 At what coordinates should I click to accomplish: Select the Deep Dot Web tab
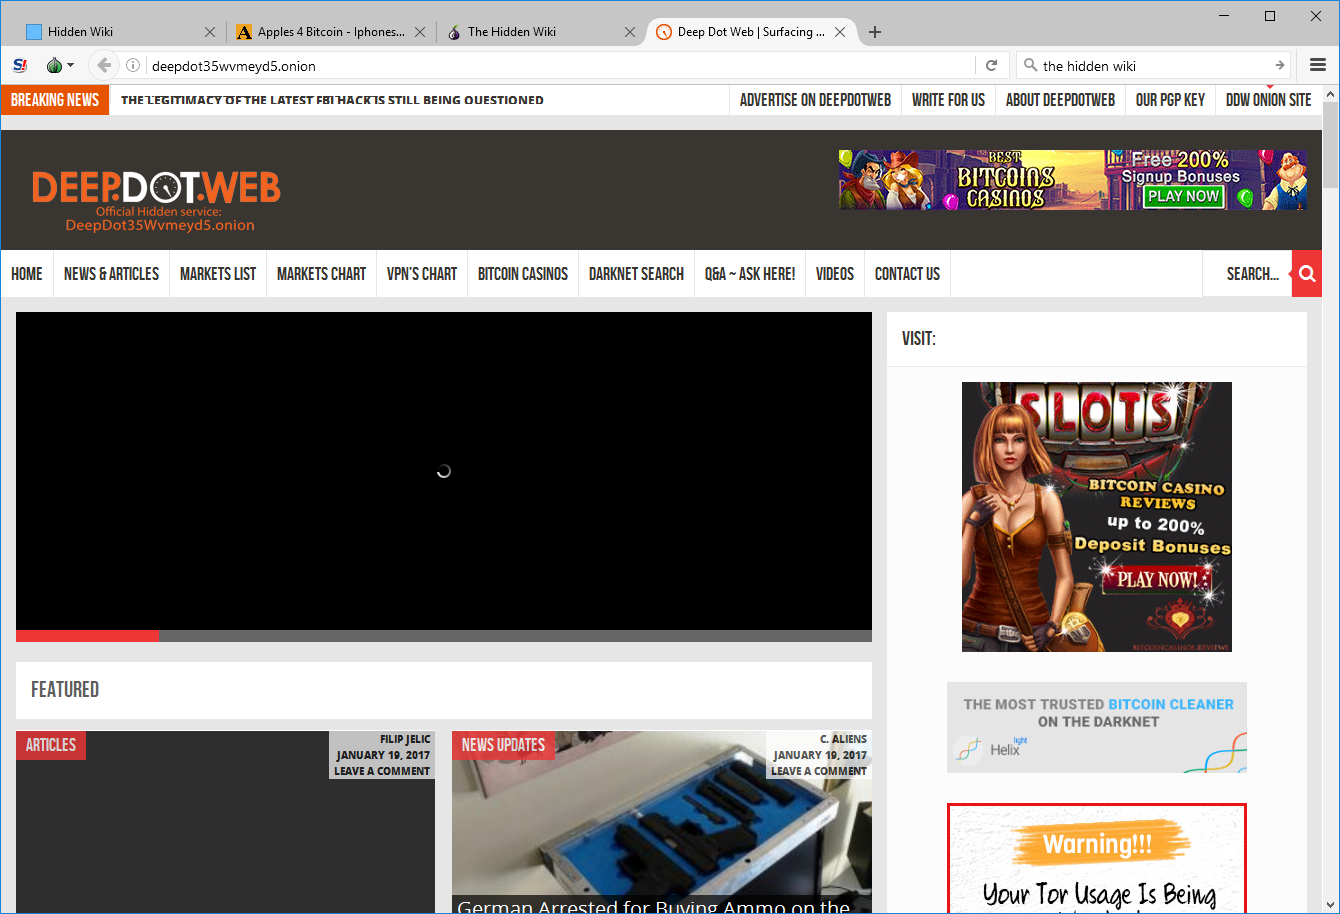coord(750,32)
